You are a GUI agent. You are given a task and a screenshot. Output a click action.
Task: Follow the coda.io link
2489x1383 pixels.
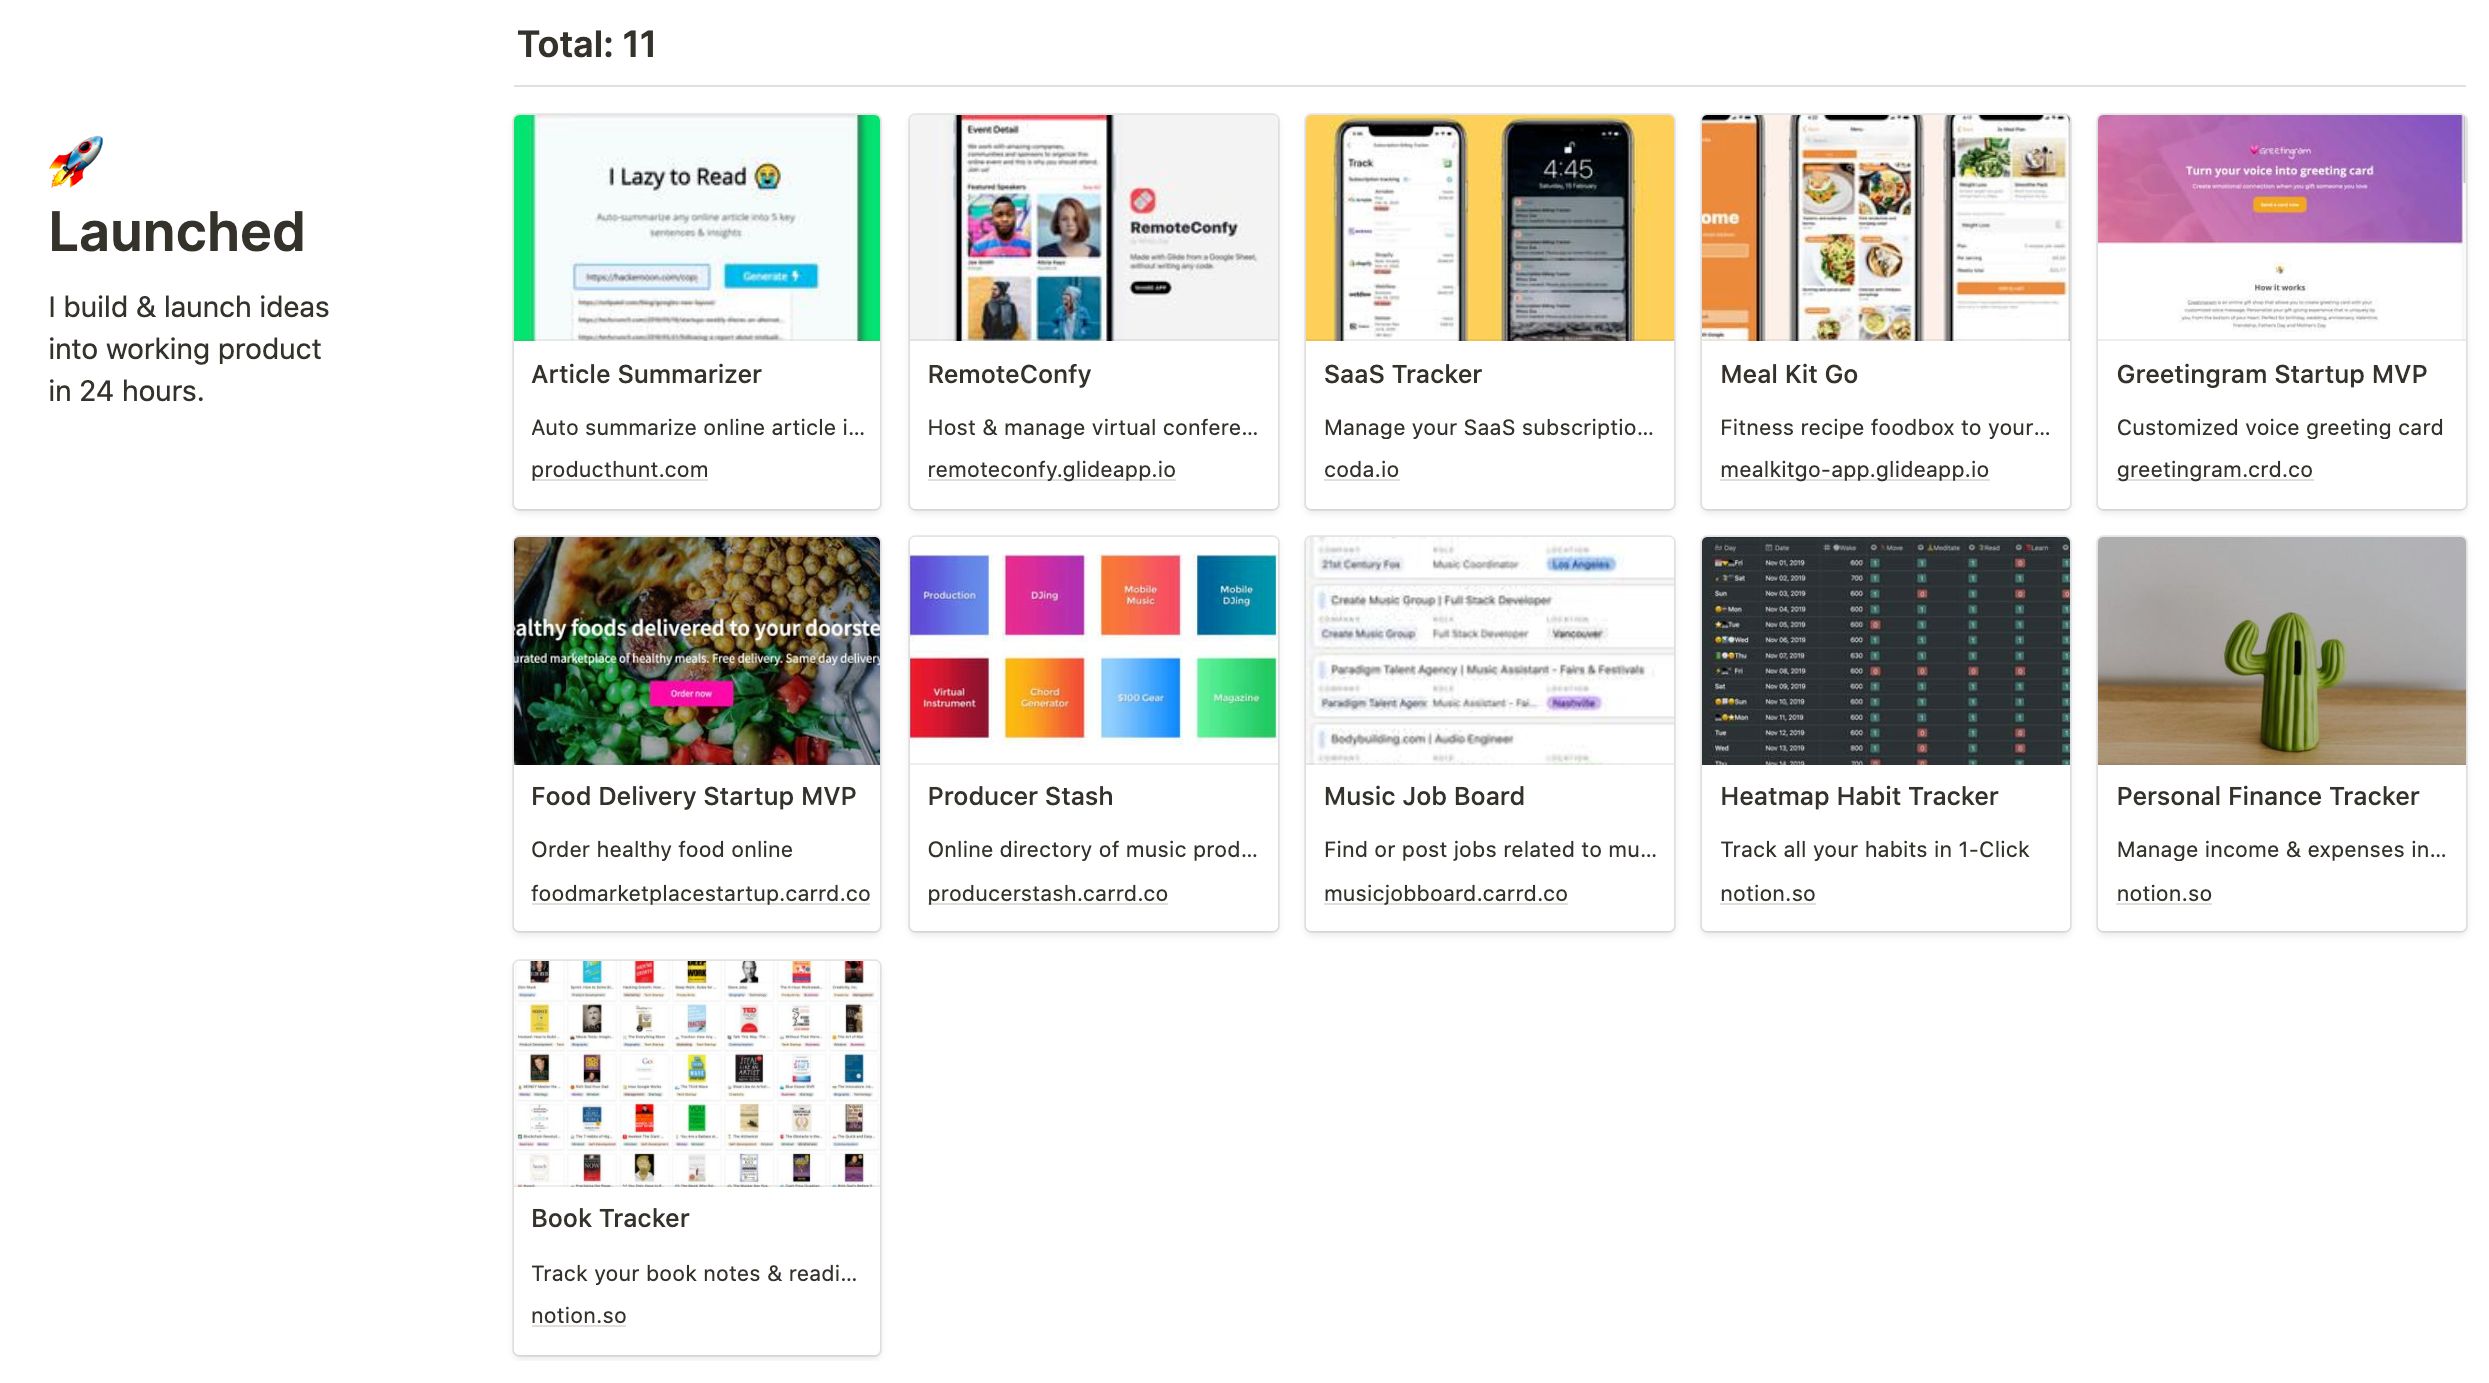[1361, 469]
